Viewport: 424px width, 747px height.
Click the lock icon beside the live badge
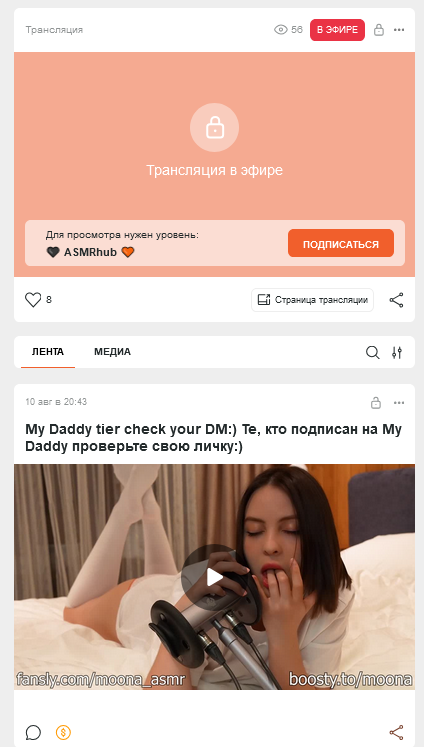click(379, 30)
